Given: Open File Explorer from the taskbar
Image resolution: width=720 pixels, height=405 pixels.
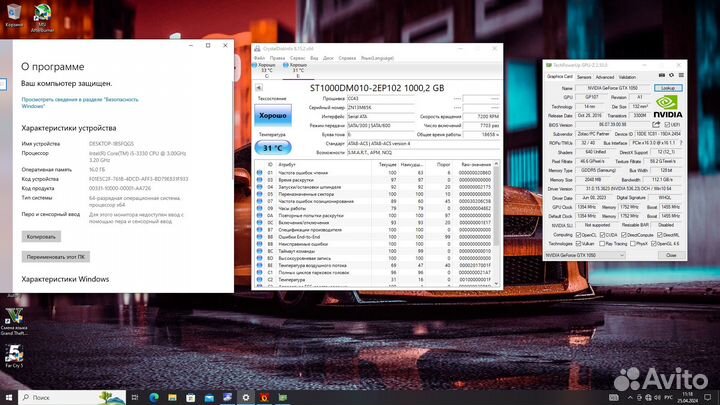Looking at the screenshot, I should click(x=172, y=397).
